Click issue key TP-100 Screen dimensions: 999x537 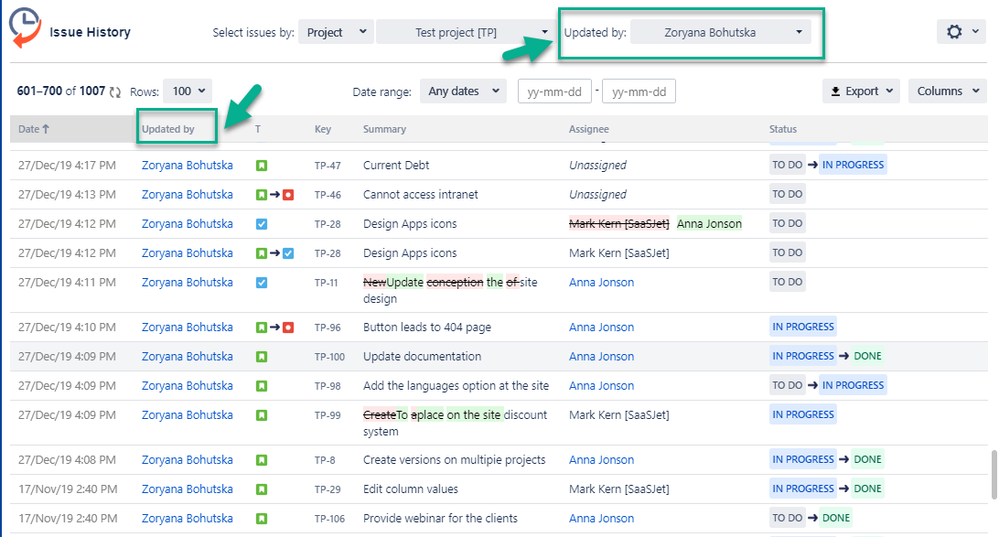coord(329,357)
